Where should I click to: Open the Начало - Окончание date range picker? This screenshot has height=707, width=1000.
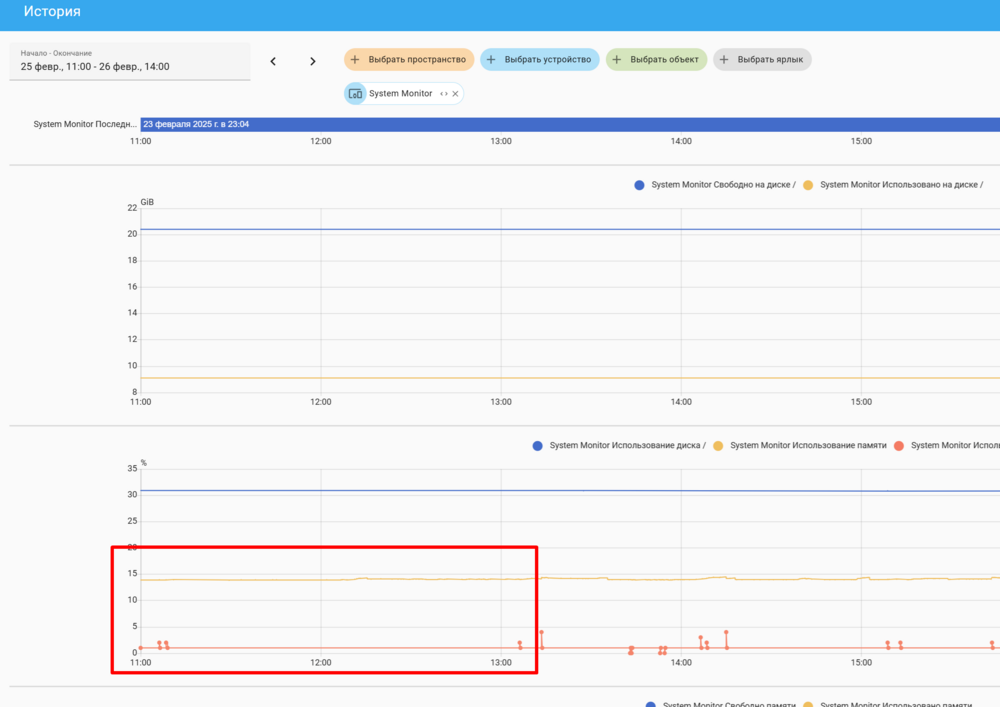click(130, 61)
